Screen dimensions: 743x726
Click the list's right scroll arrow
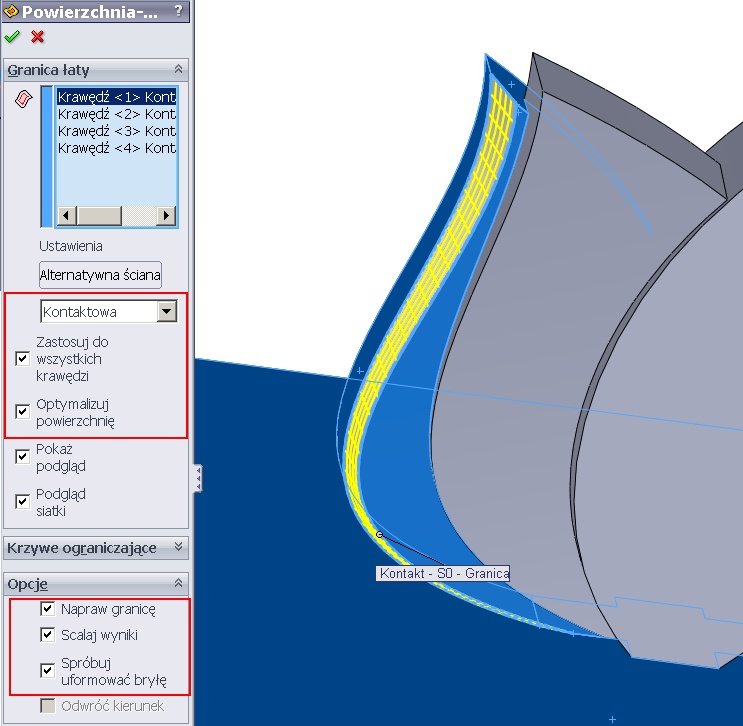166,216
